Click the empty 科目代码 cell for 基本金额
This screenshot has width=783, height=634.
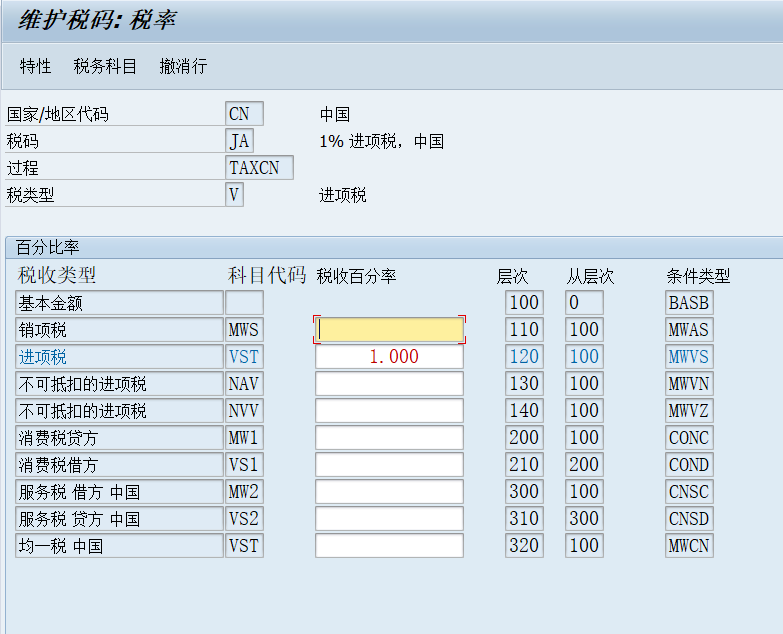click(244, 303)
